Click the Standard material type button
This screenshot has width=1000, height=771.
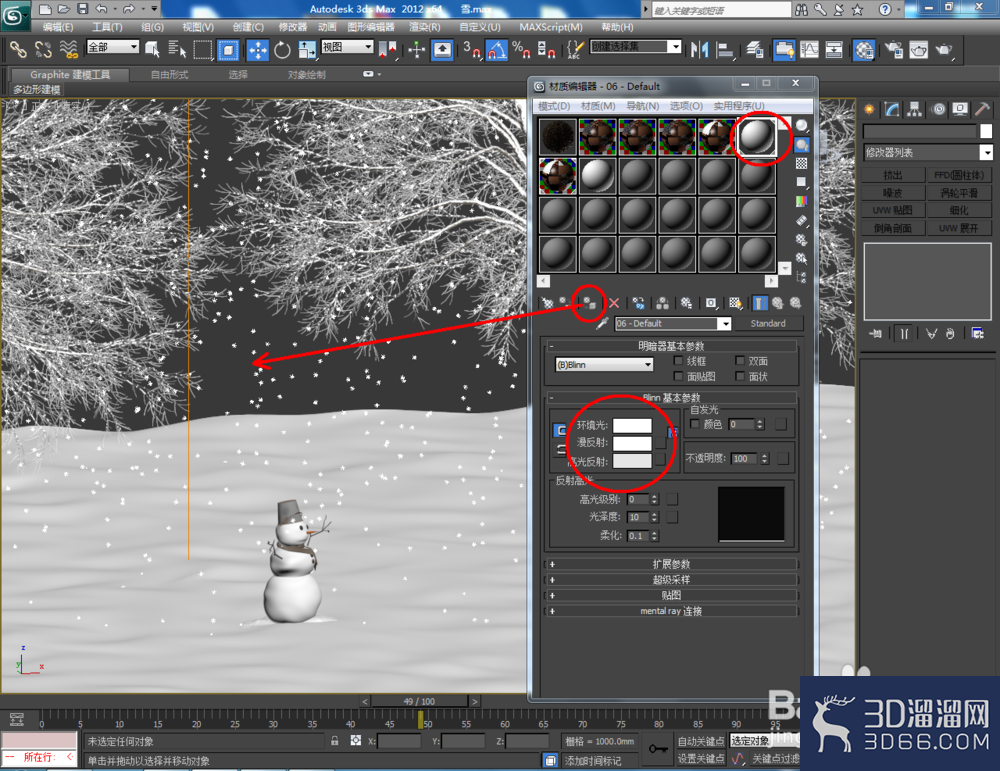click(768, 323)
